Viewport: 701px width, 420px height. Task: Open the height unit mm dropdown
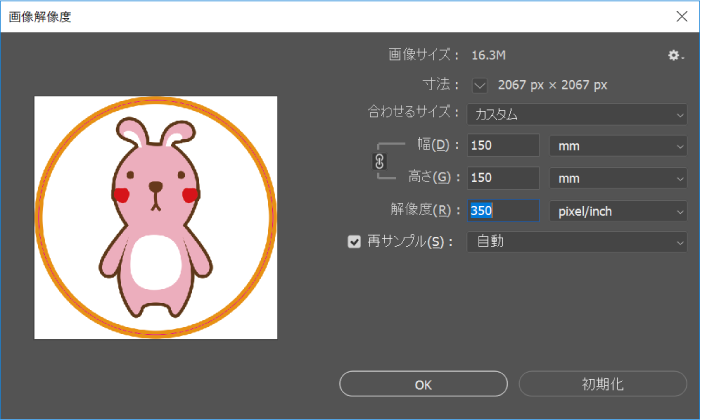click(x=618, y=178)
